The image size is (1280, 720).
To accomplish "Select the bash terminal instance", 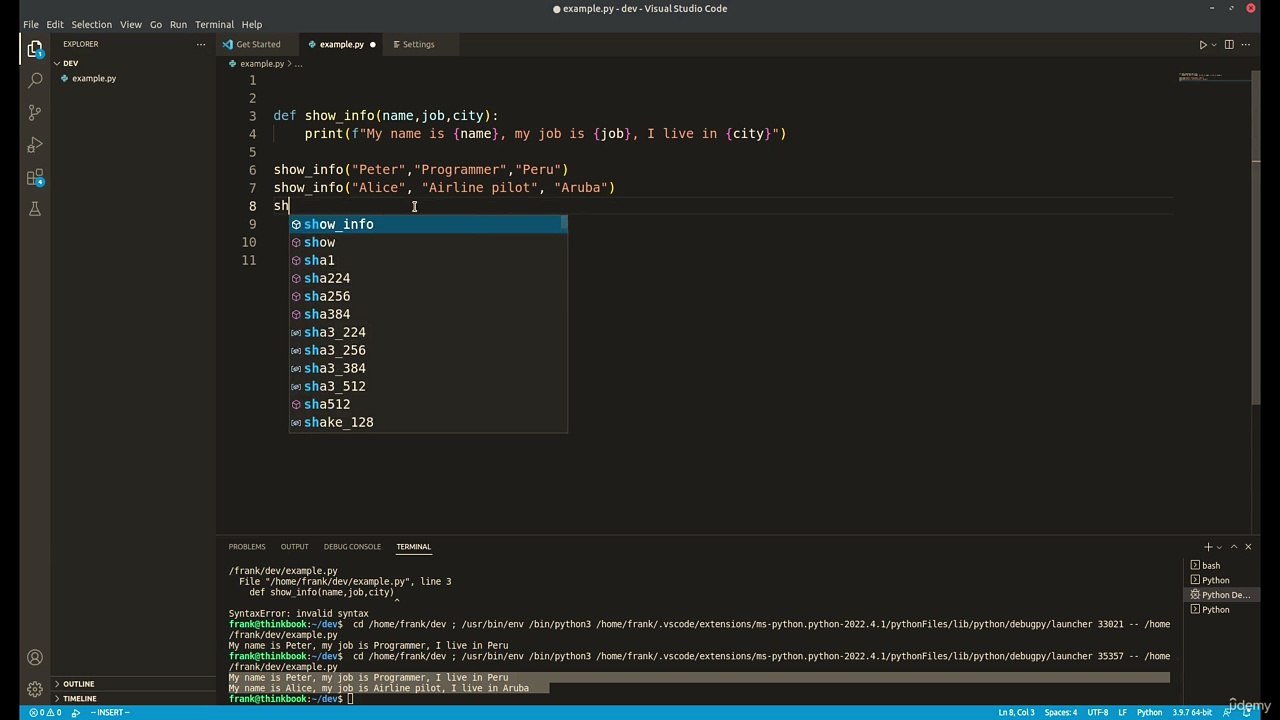I will point(1220,566).
